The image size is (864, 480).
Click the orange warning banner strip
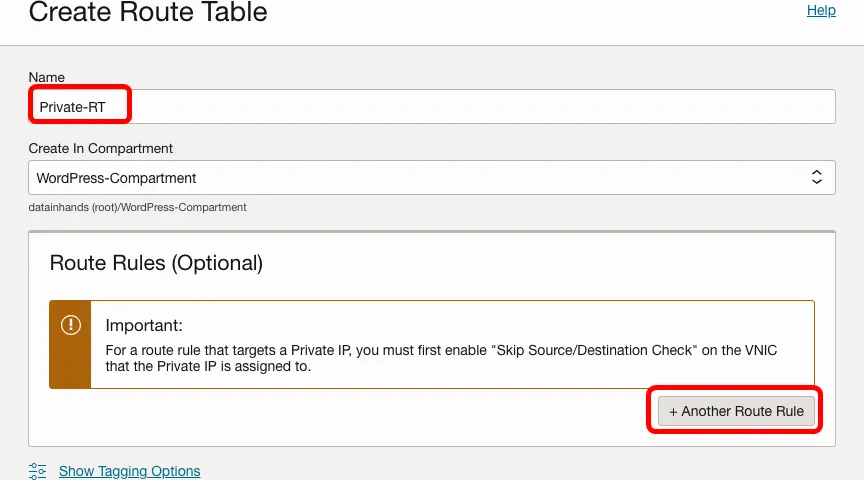70,365
